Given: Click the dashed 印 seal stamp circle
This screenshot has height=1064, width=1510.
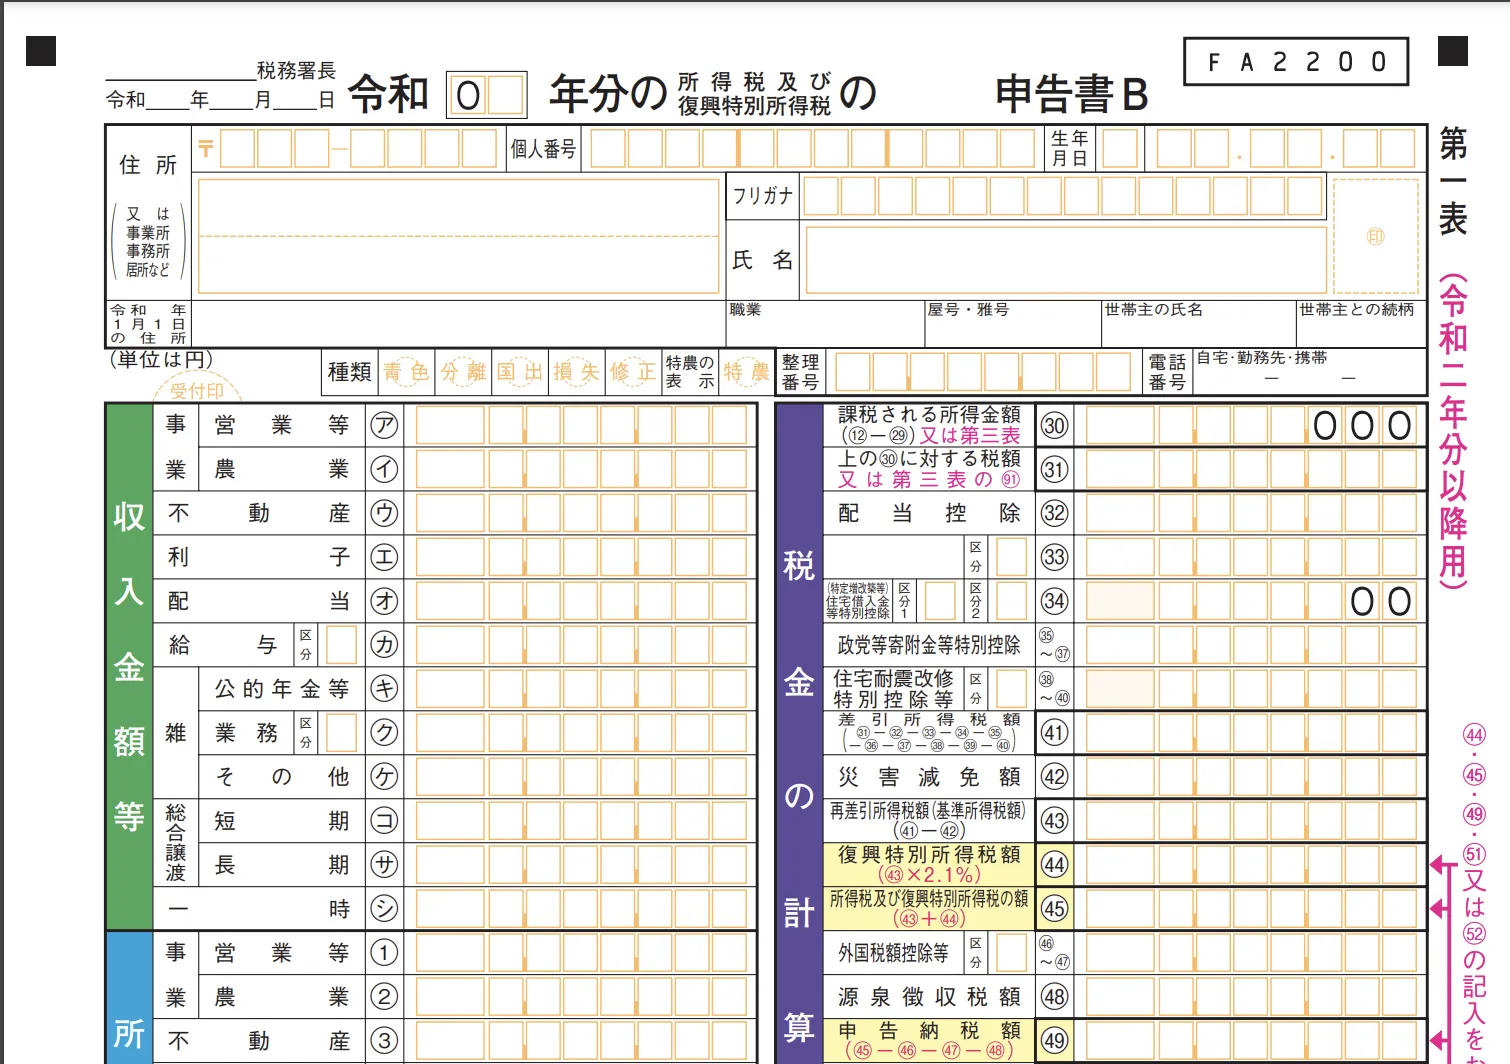Looking at the screenshot, I should tap(1375, 236).
